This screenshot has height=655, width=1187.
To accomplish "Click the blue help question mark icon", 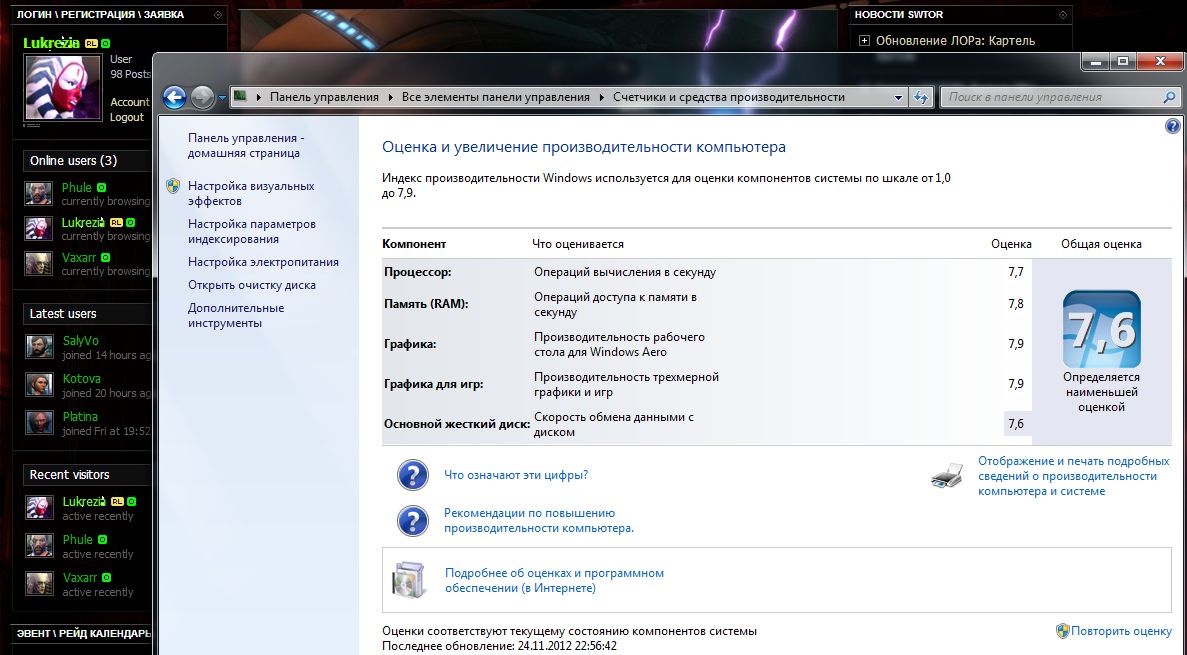I will pos(1172,127).
